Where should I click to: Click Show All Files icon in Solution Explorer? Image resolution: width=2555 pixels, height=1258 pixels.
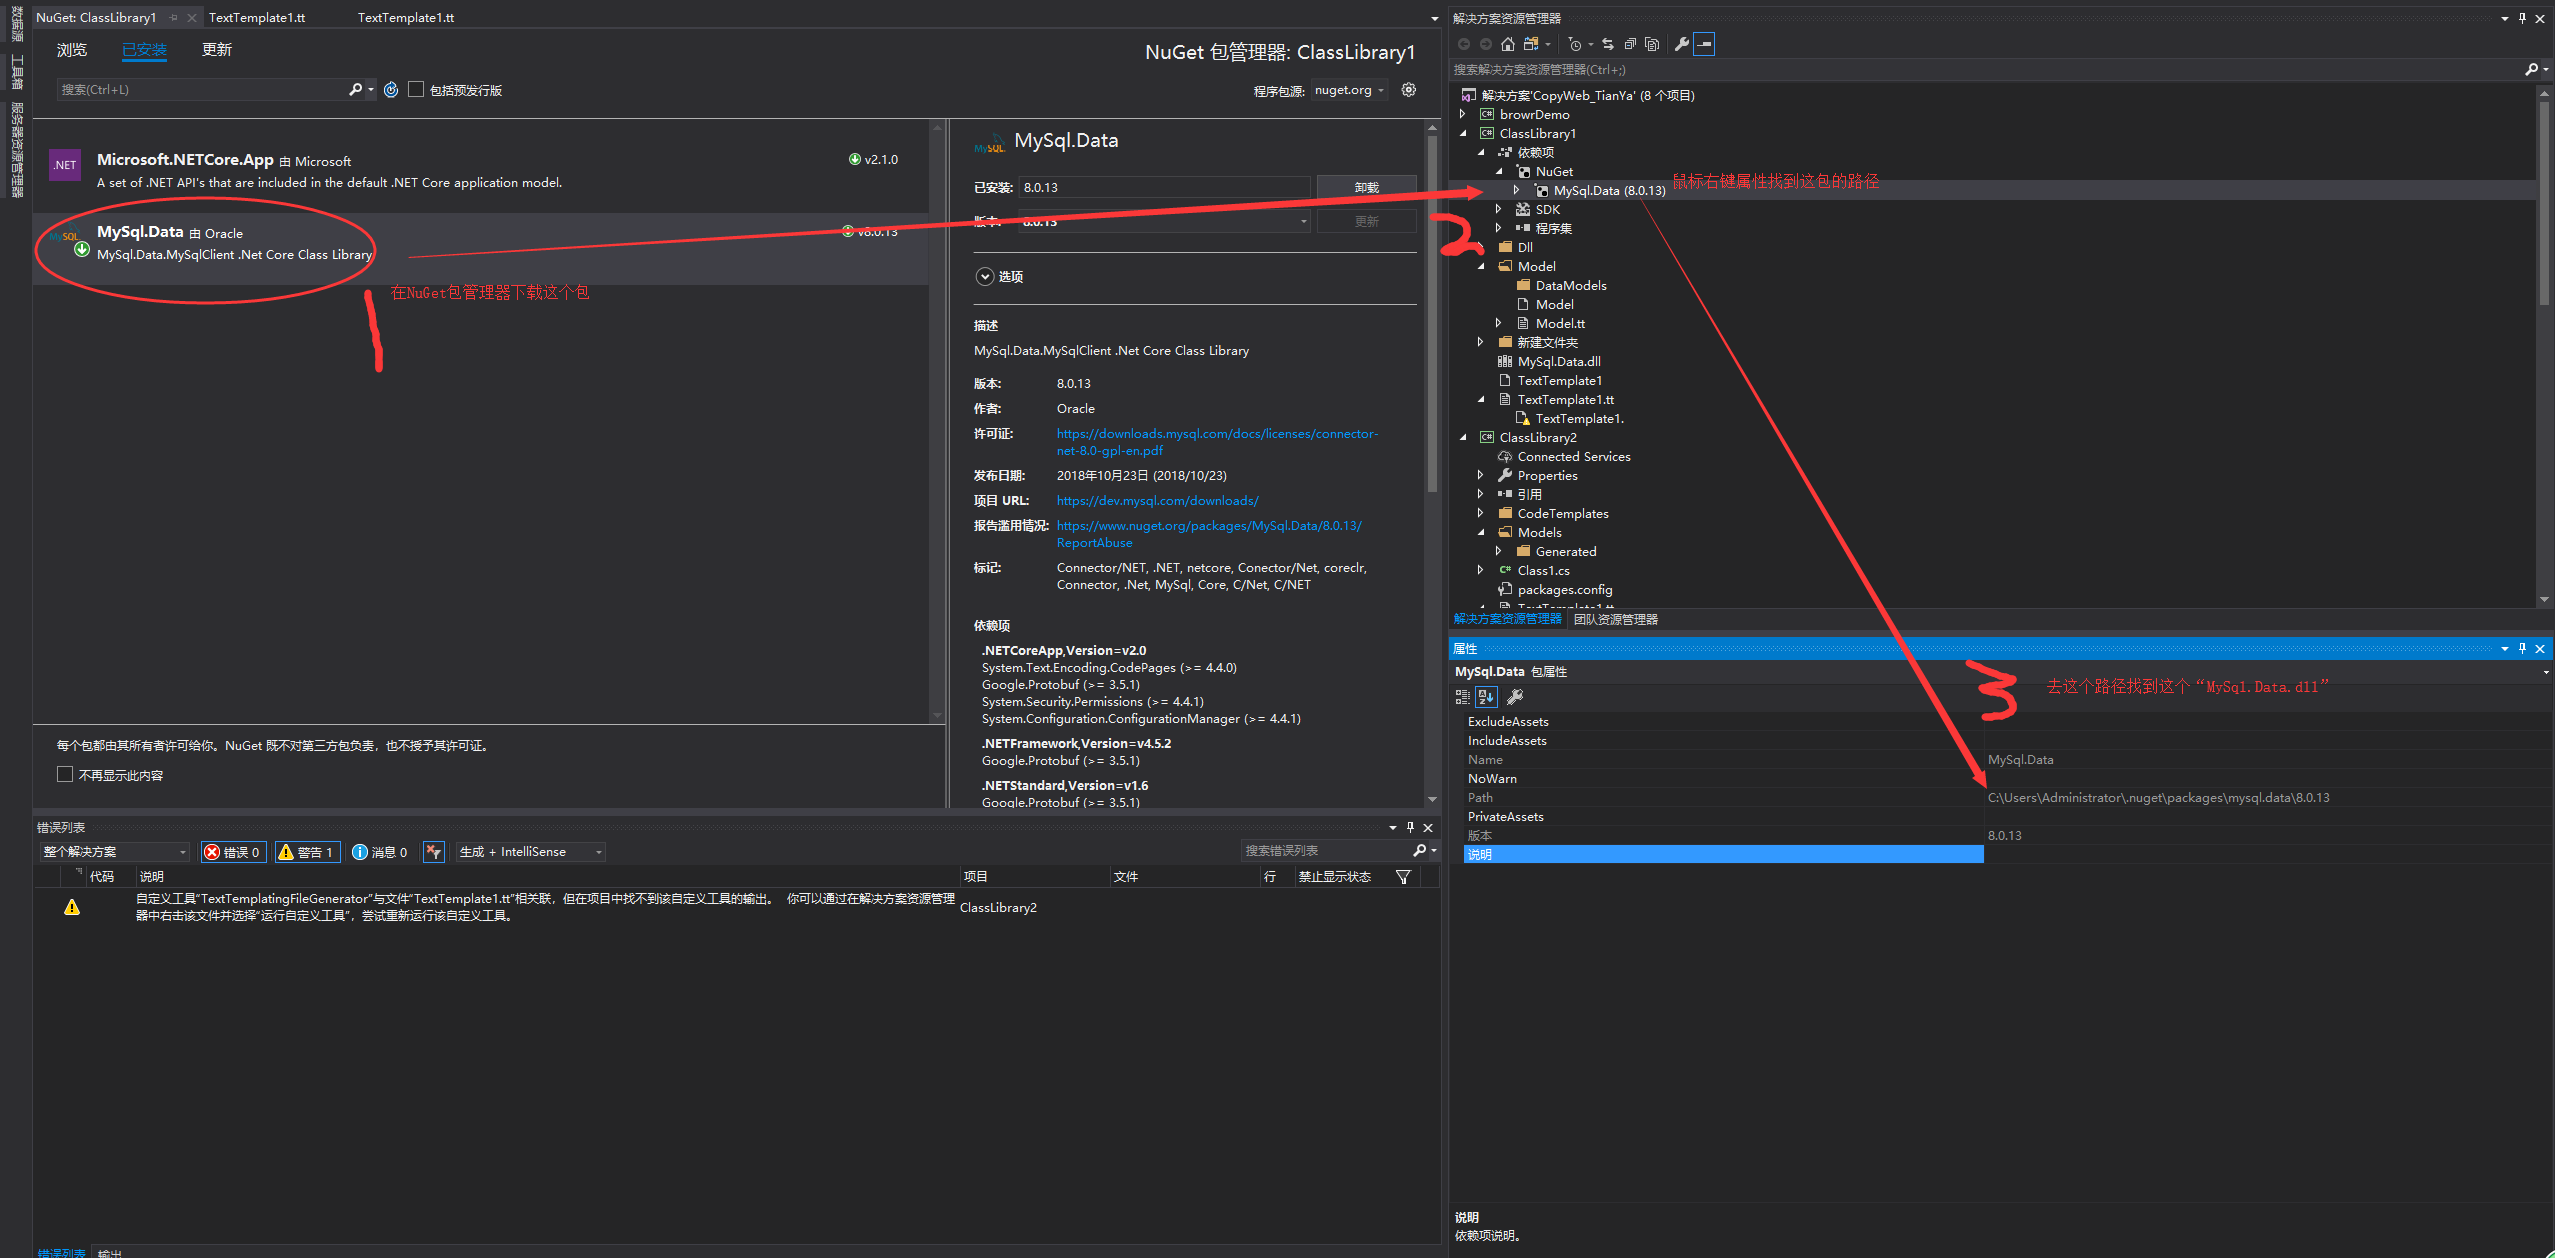(x=1652, y=44)
